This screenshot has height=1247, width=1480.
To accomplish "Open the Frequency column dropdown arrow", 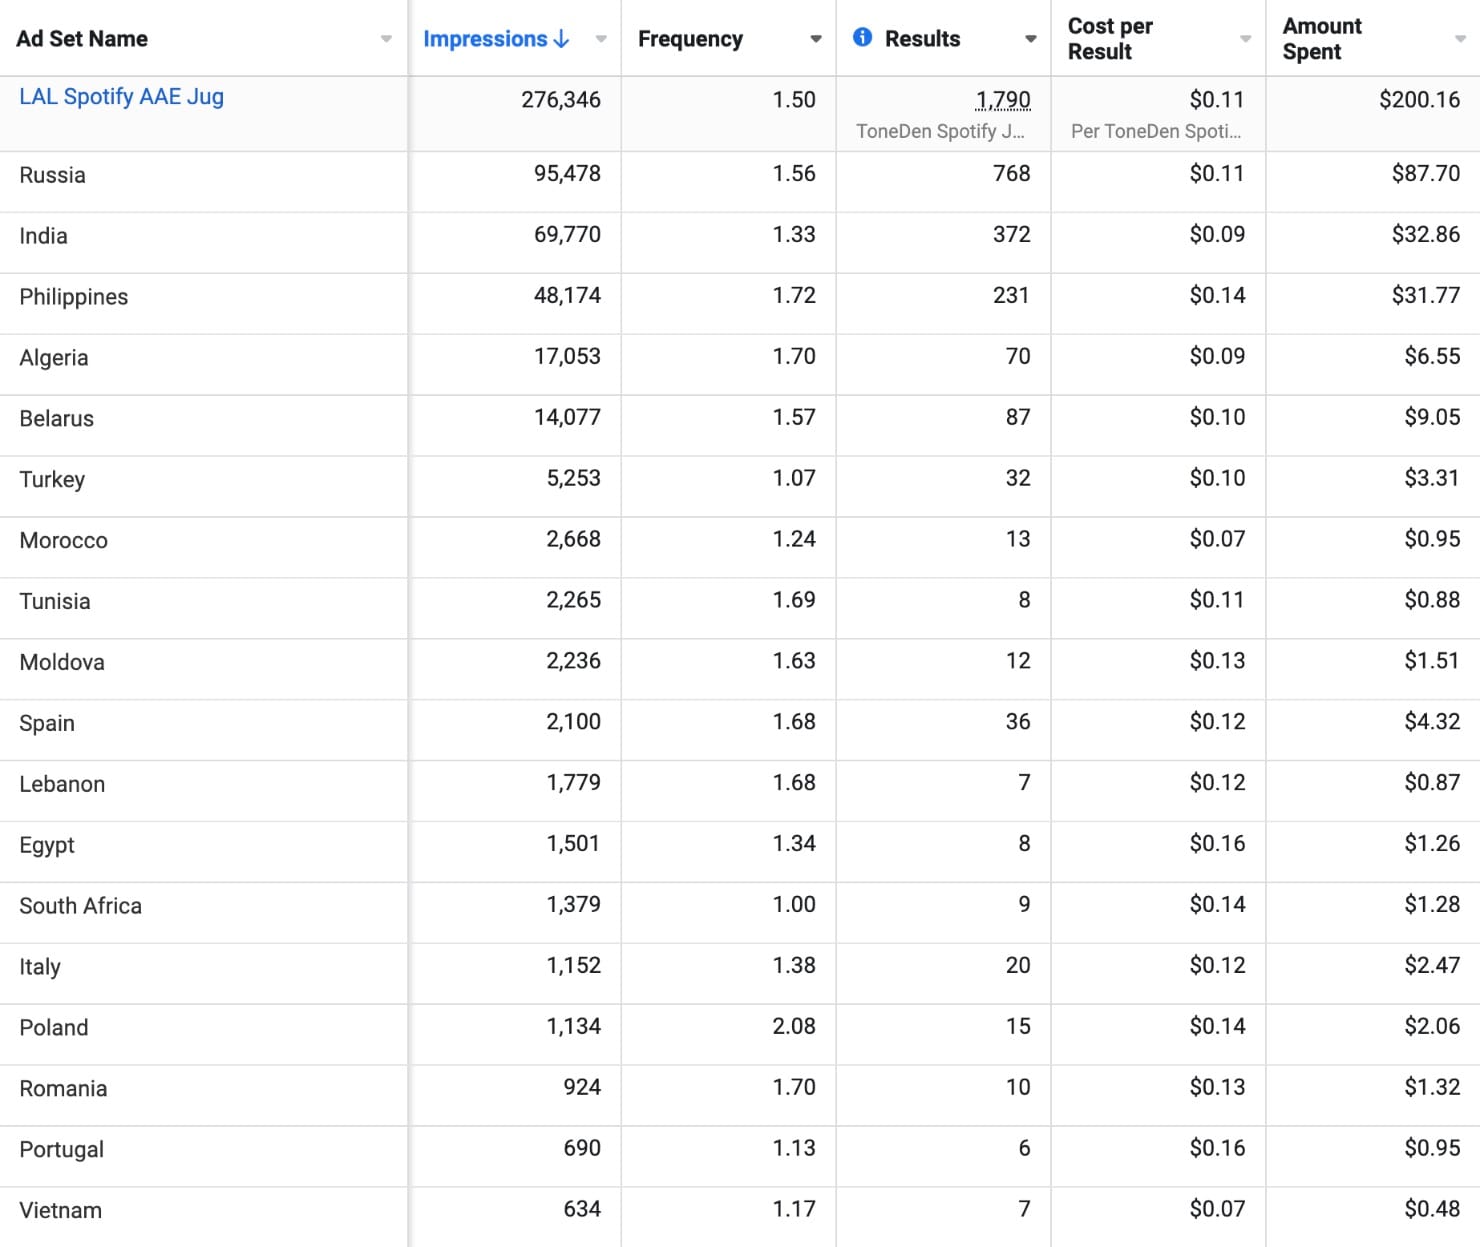I will 816,39.
